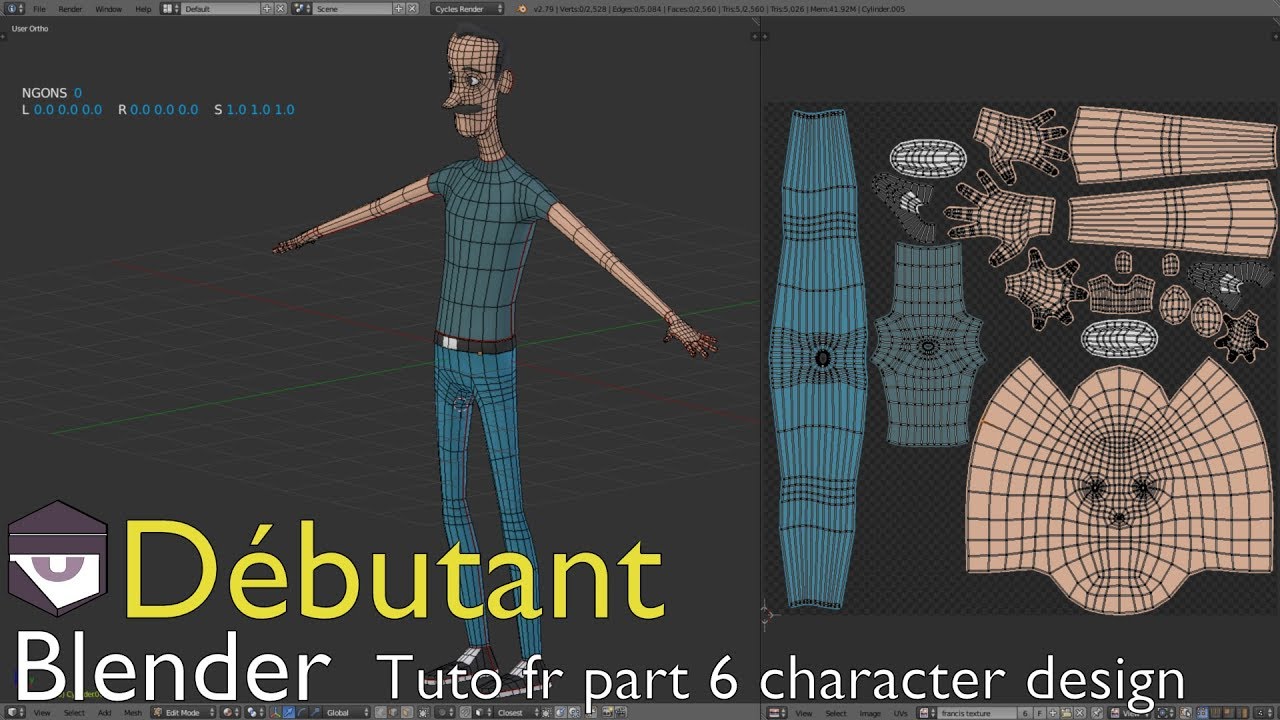Open the screen layout browse icon
1280x720 pixels.
click(x=170, y=9)
